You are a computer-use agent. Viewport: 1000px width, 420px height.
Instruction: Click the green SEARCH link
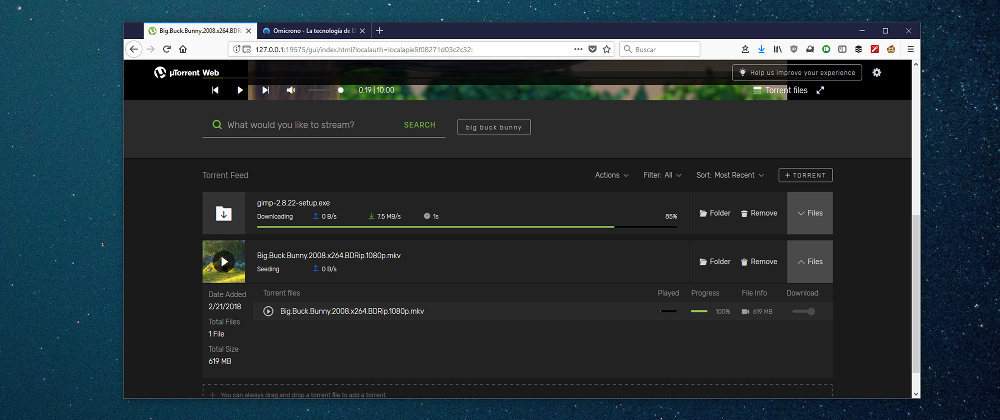[419, 126]
